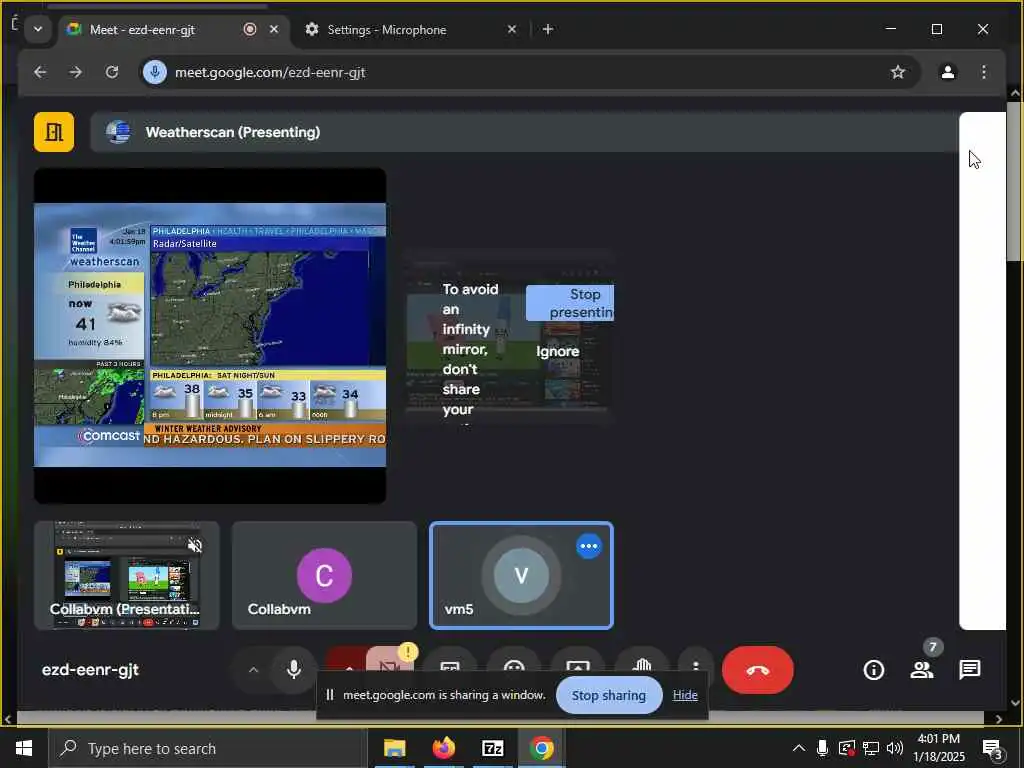Viewport: 1024px width, 768px height.
Task: Open Firefox from the taskbar
Action: coord(443,748)
